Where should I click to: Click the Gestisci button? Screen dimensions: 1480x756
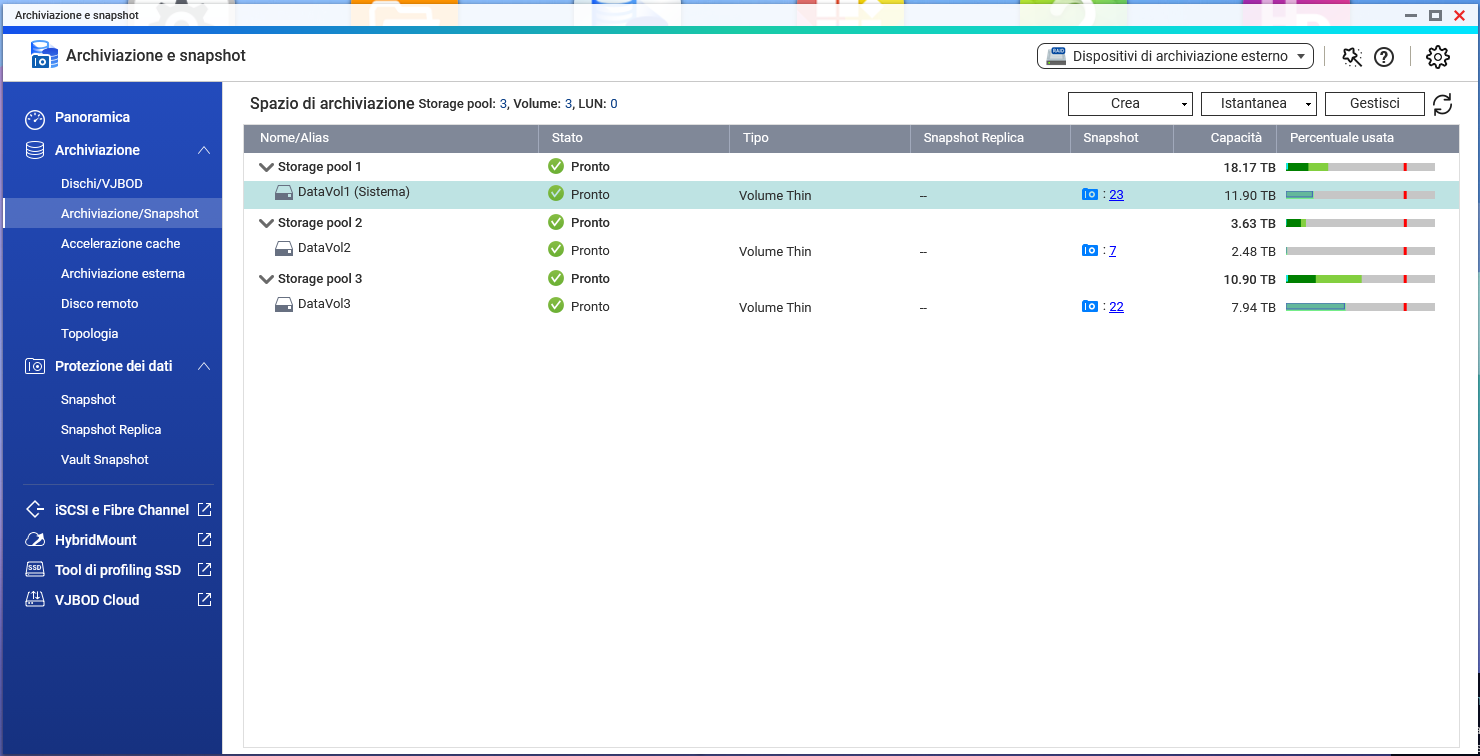[1374, 104]
